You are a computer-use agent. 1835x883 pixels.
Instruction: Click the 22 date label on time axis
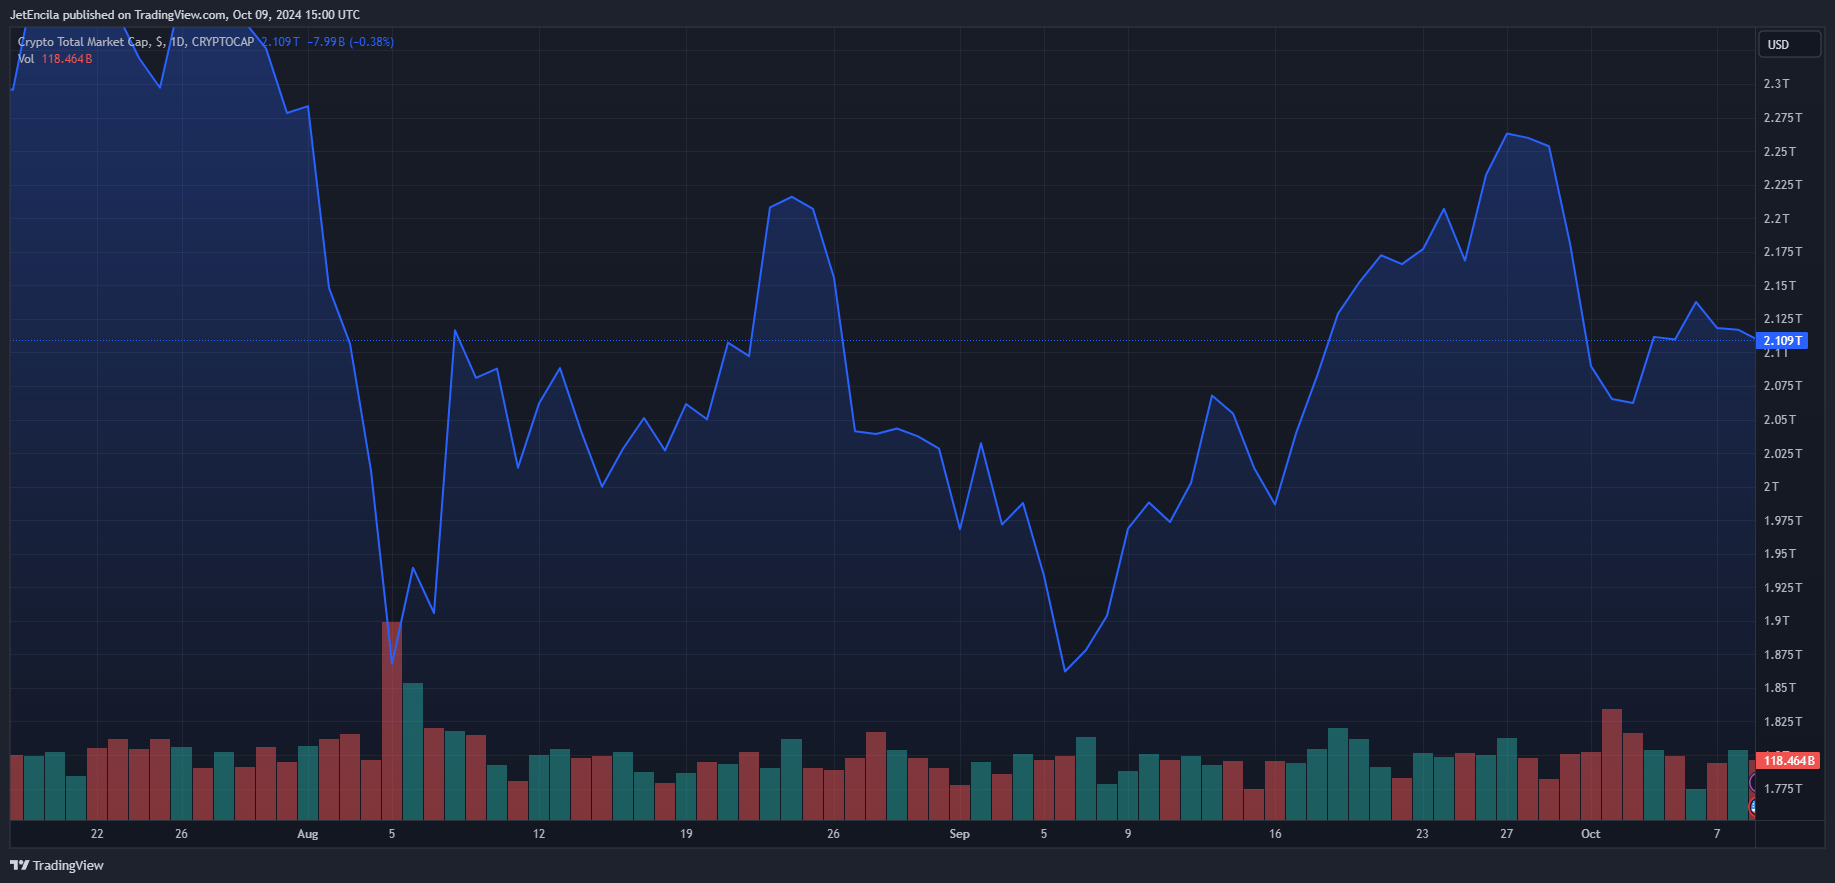[97, 834]
